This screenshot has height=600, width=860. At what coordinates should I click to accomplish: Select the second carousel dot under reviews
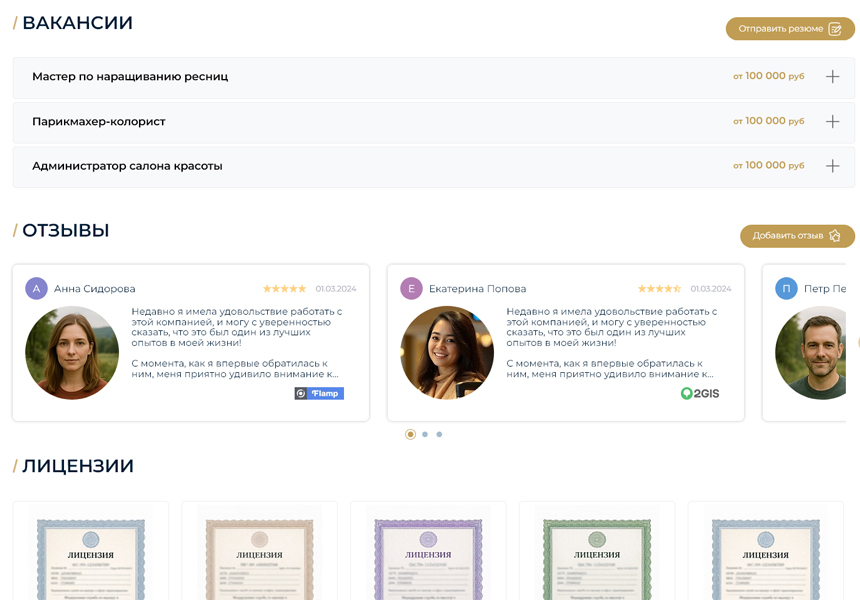pos(424,434)
